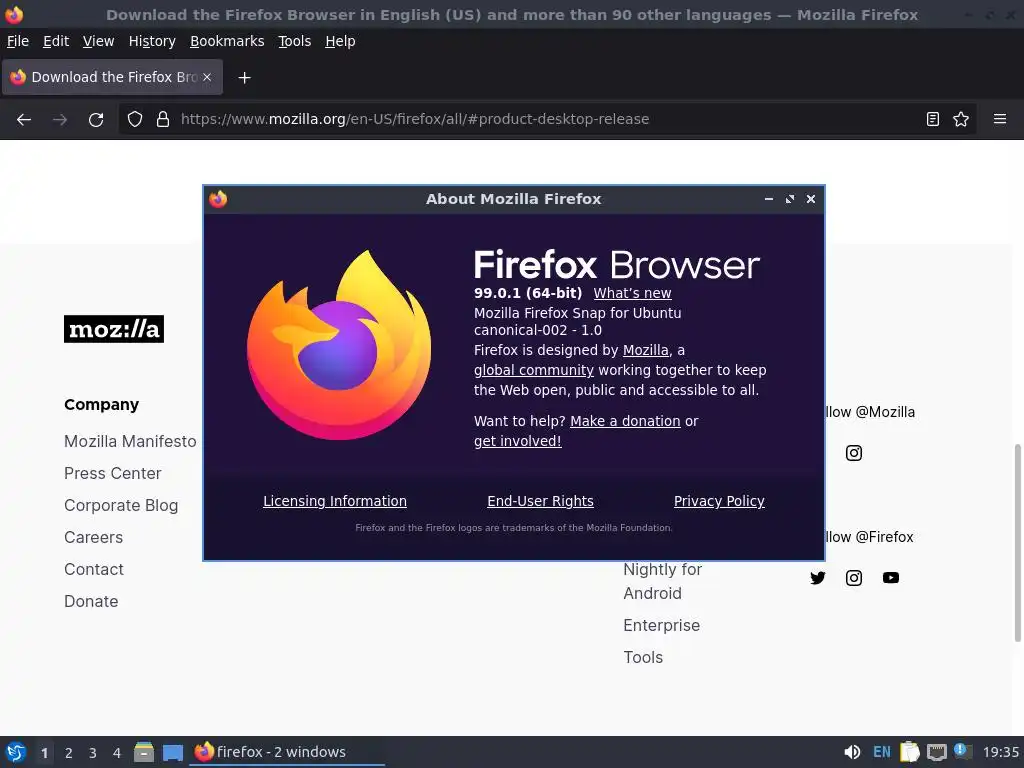Open Firefox's YouTube icon
This screenshot has width=1024, height=768.
pos(891,578)
